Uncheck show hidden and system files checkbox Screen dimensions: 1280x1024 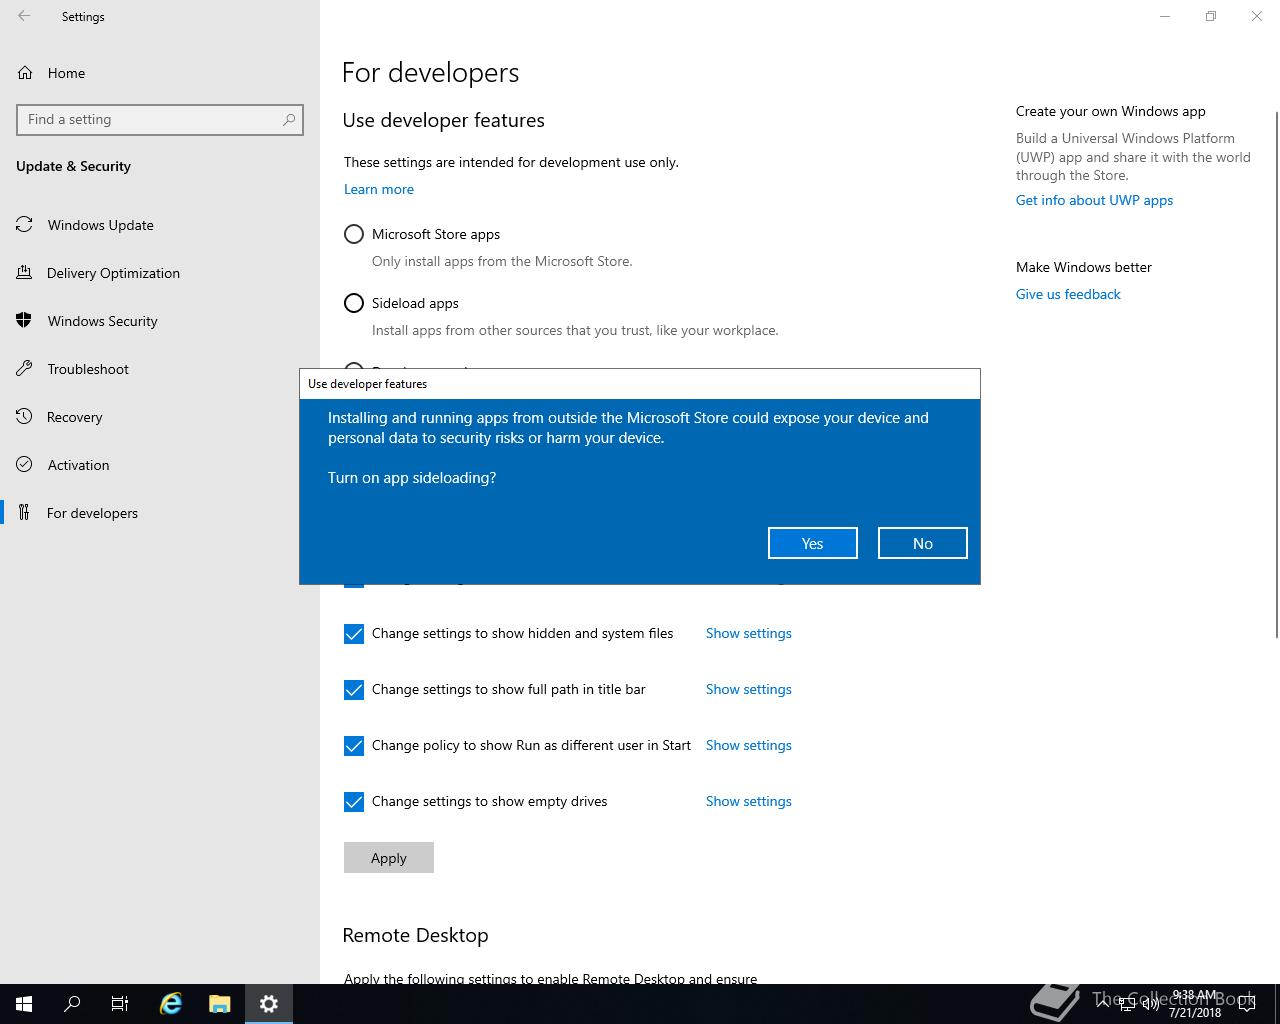tap(354, 634)
